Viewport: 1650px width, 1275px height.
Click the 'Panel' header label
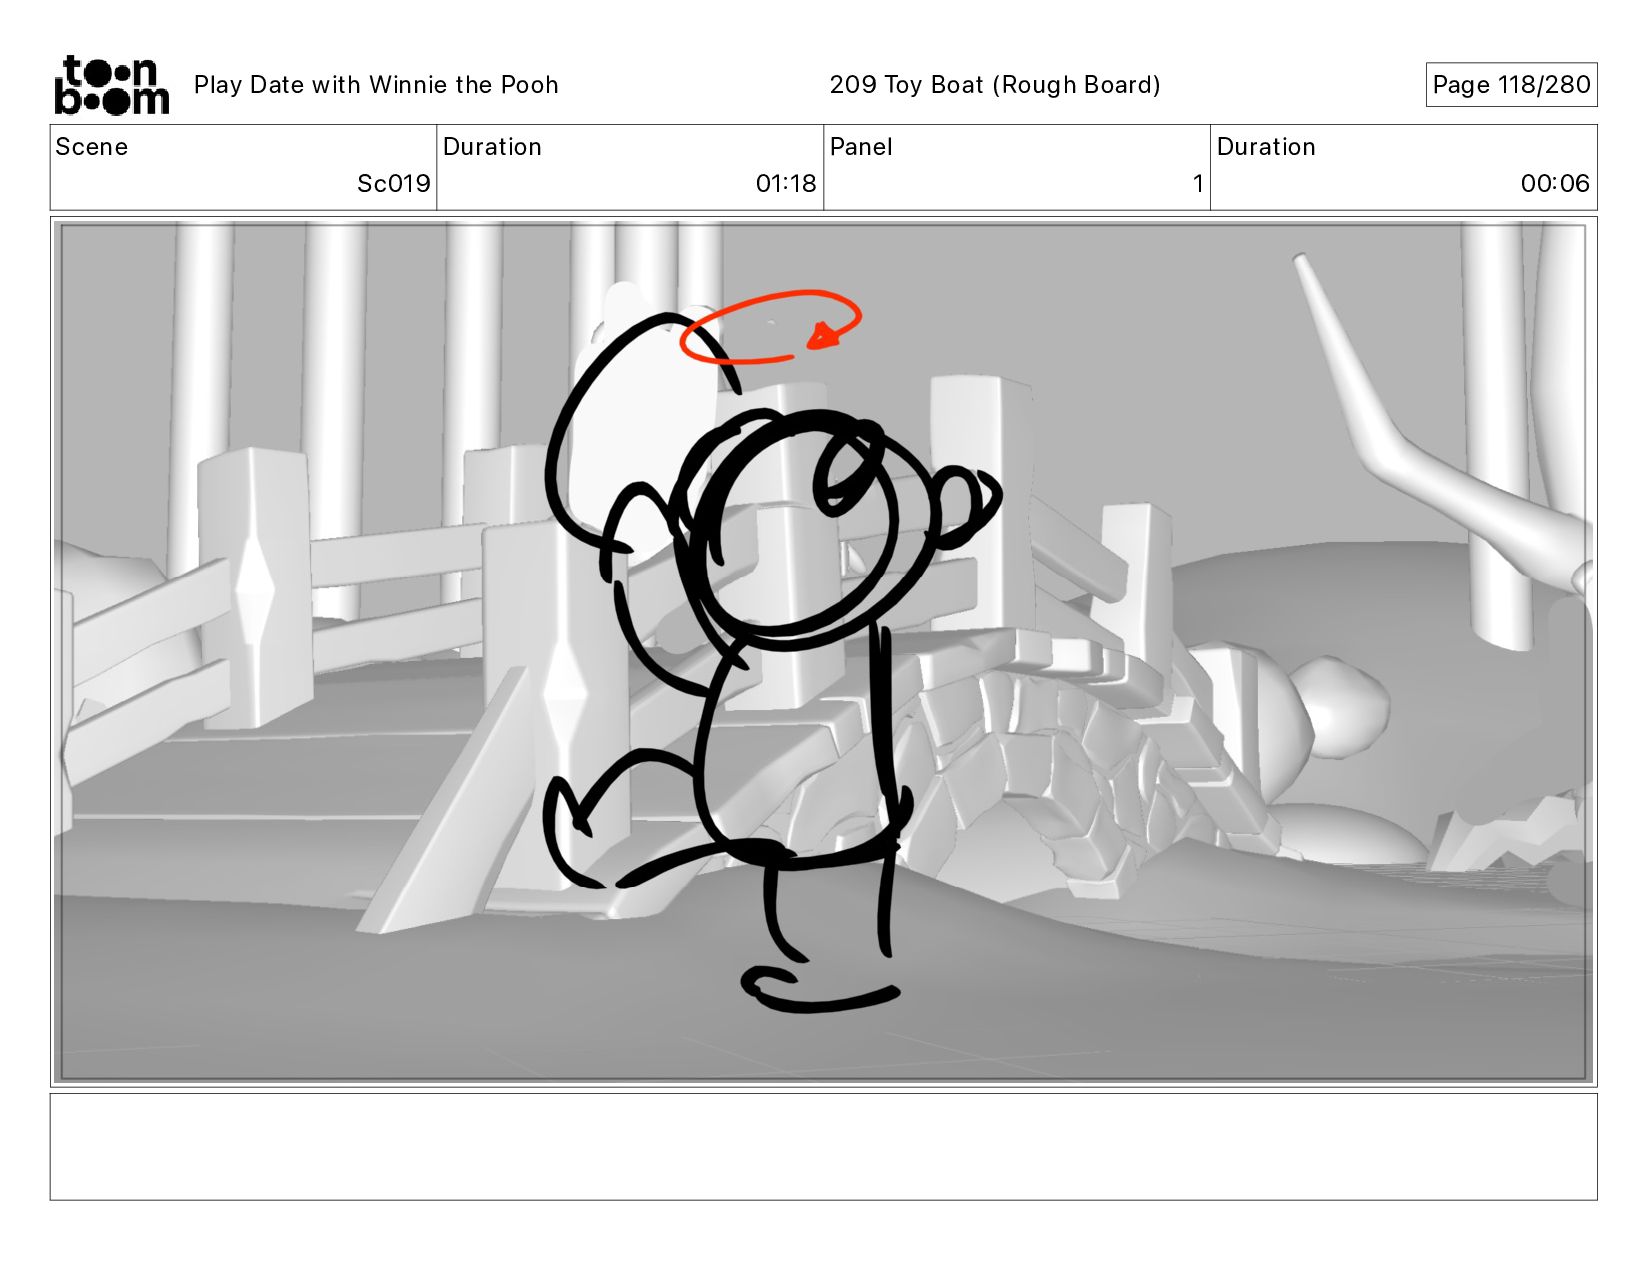[861, 147]
